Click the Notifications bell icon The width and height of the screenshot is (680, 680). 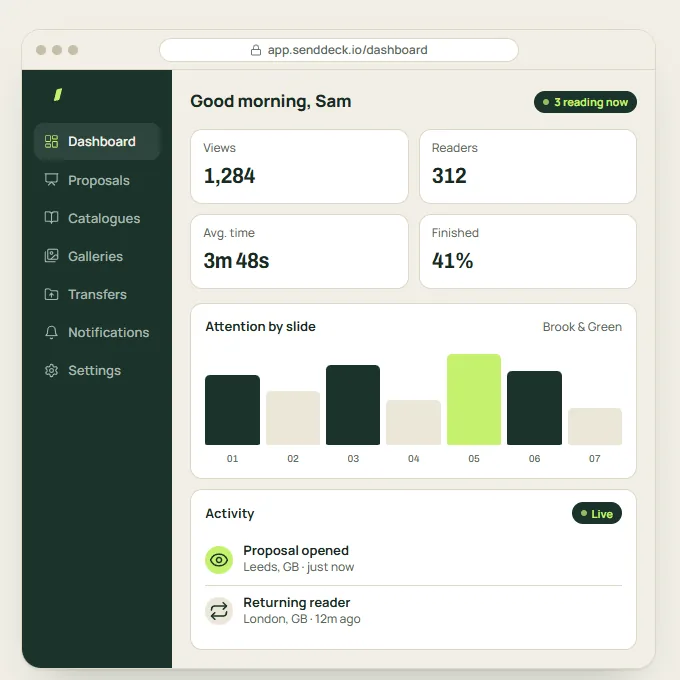coord(51,332)
